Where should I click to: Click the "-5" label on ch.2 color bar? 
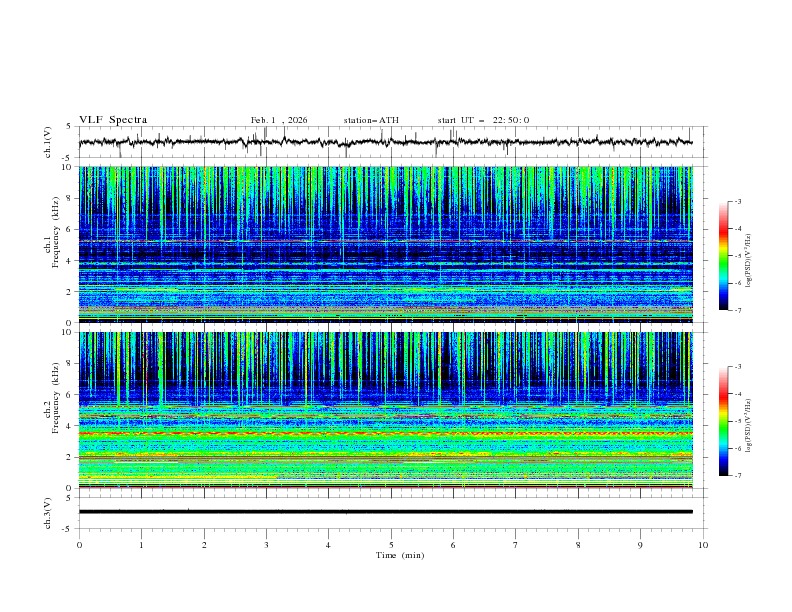(x=737, y=421)
